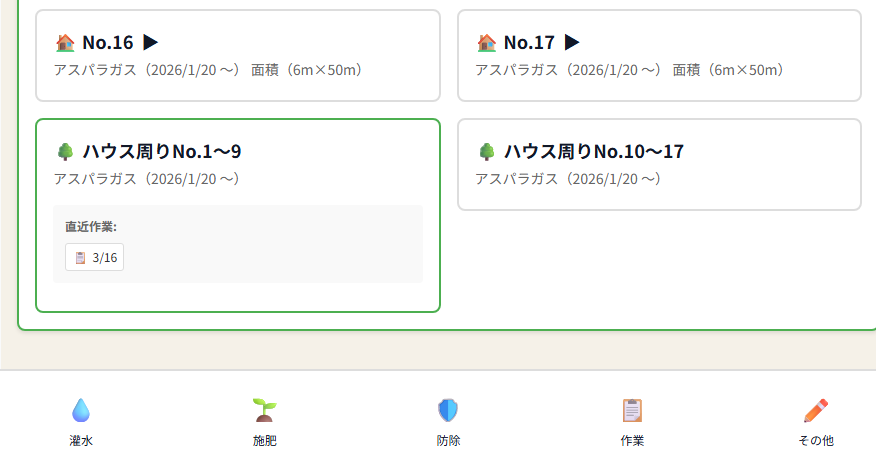Click the clipboard work icon
The image size is (876, 456).
coord(632,410)
